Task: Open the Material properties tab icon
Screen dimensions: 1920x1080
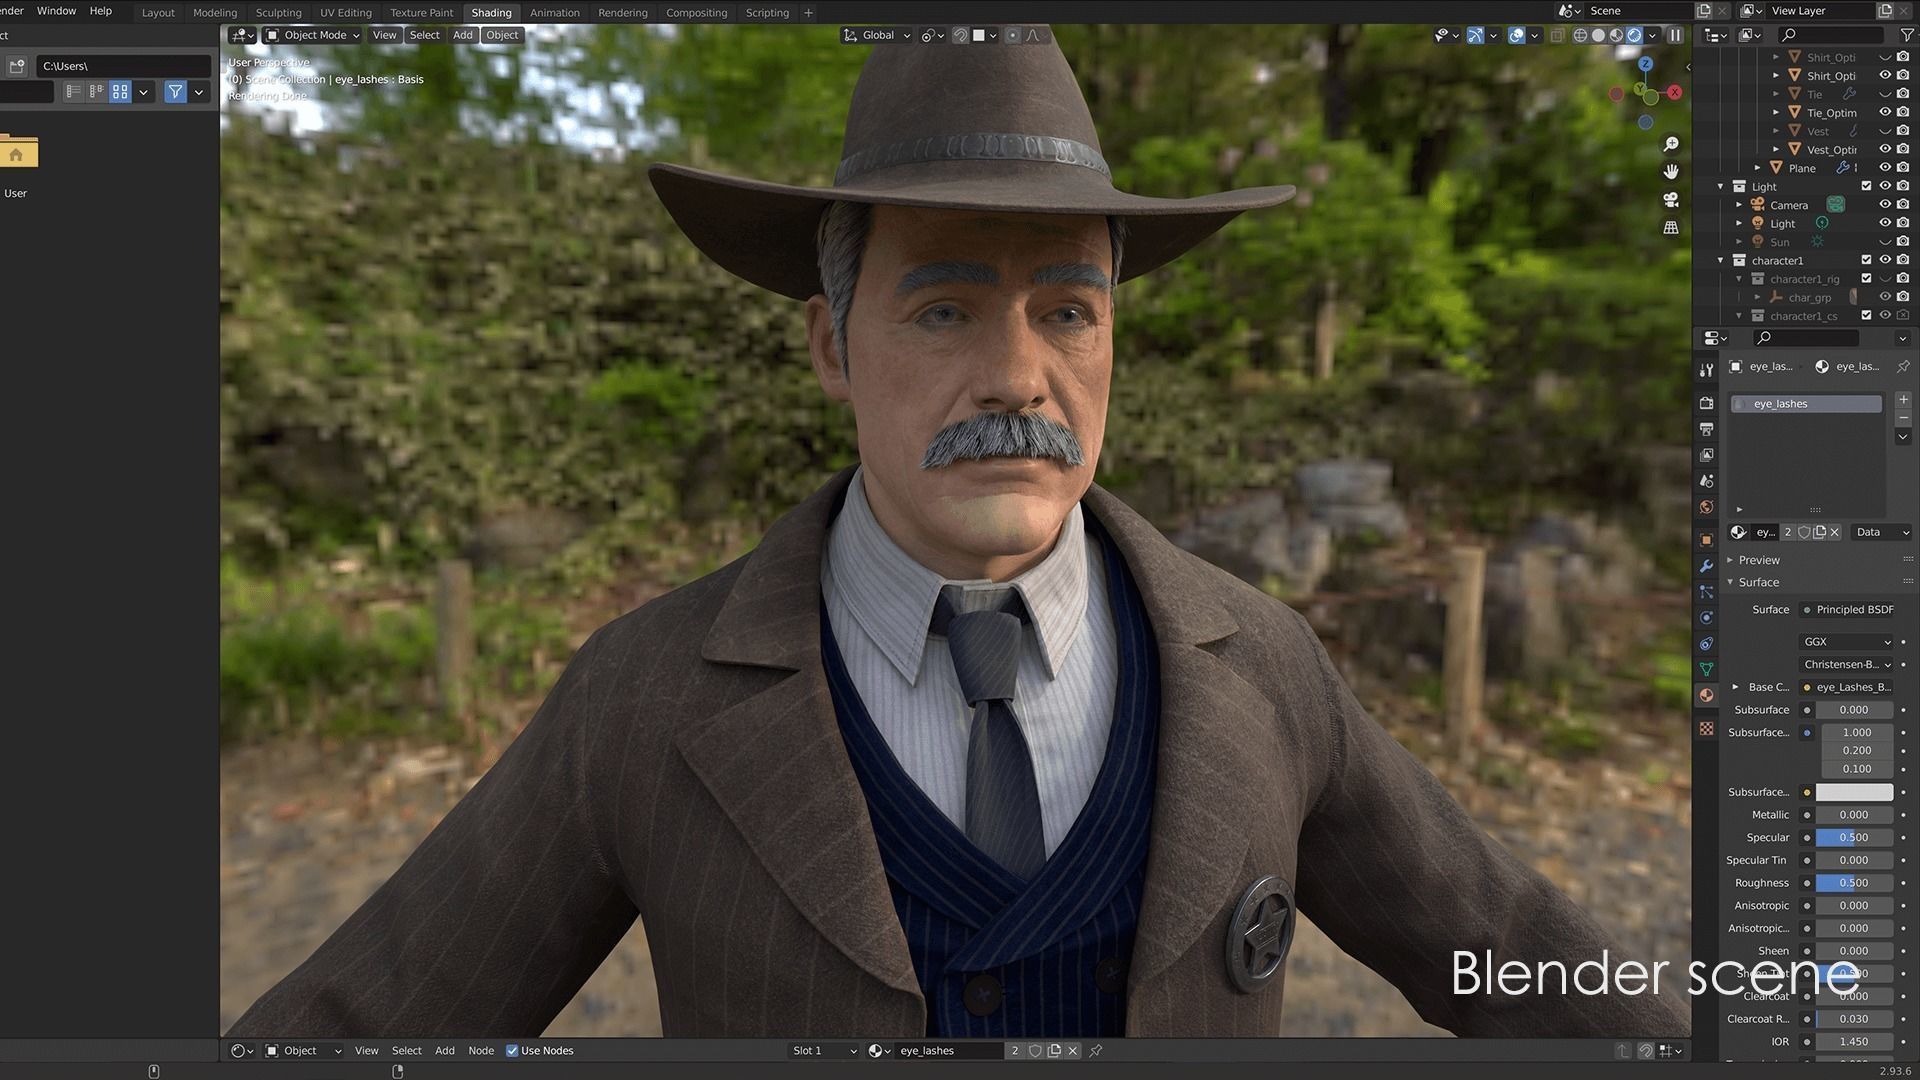Action: (1706, 695)
